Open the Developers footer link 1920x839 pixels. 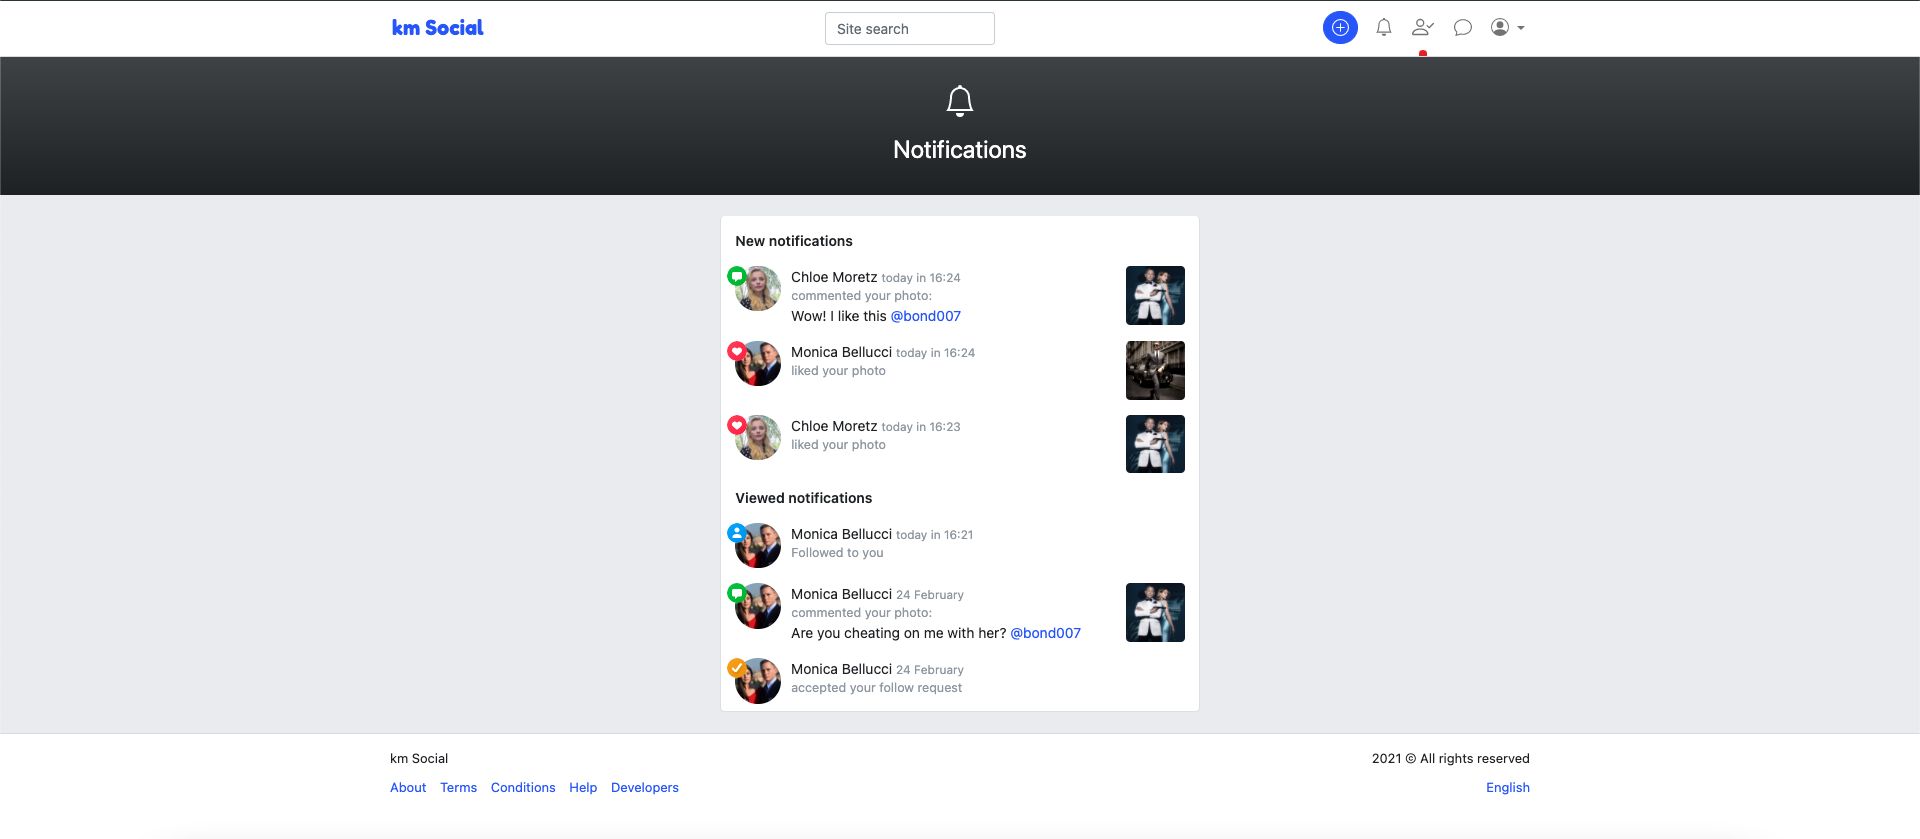point(644,788)
